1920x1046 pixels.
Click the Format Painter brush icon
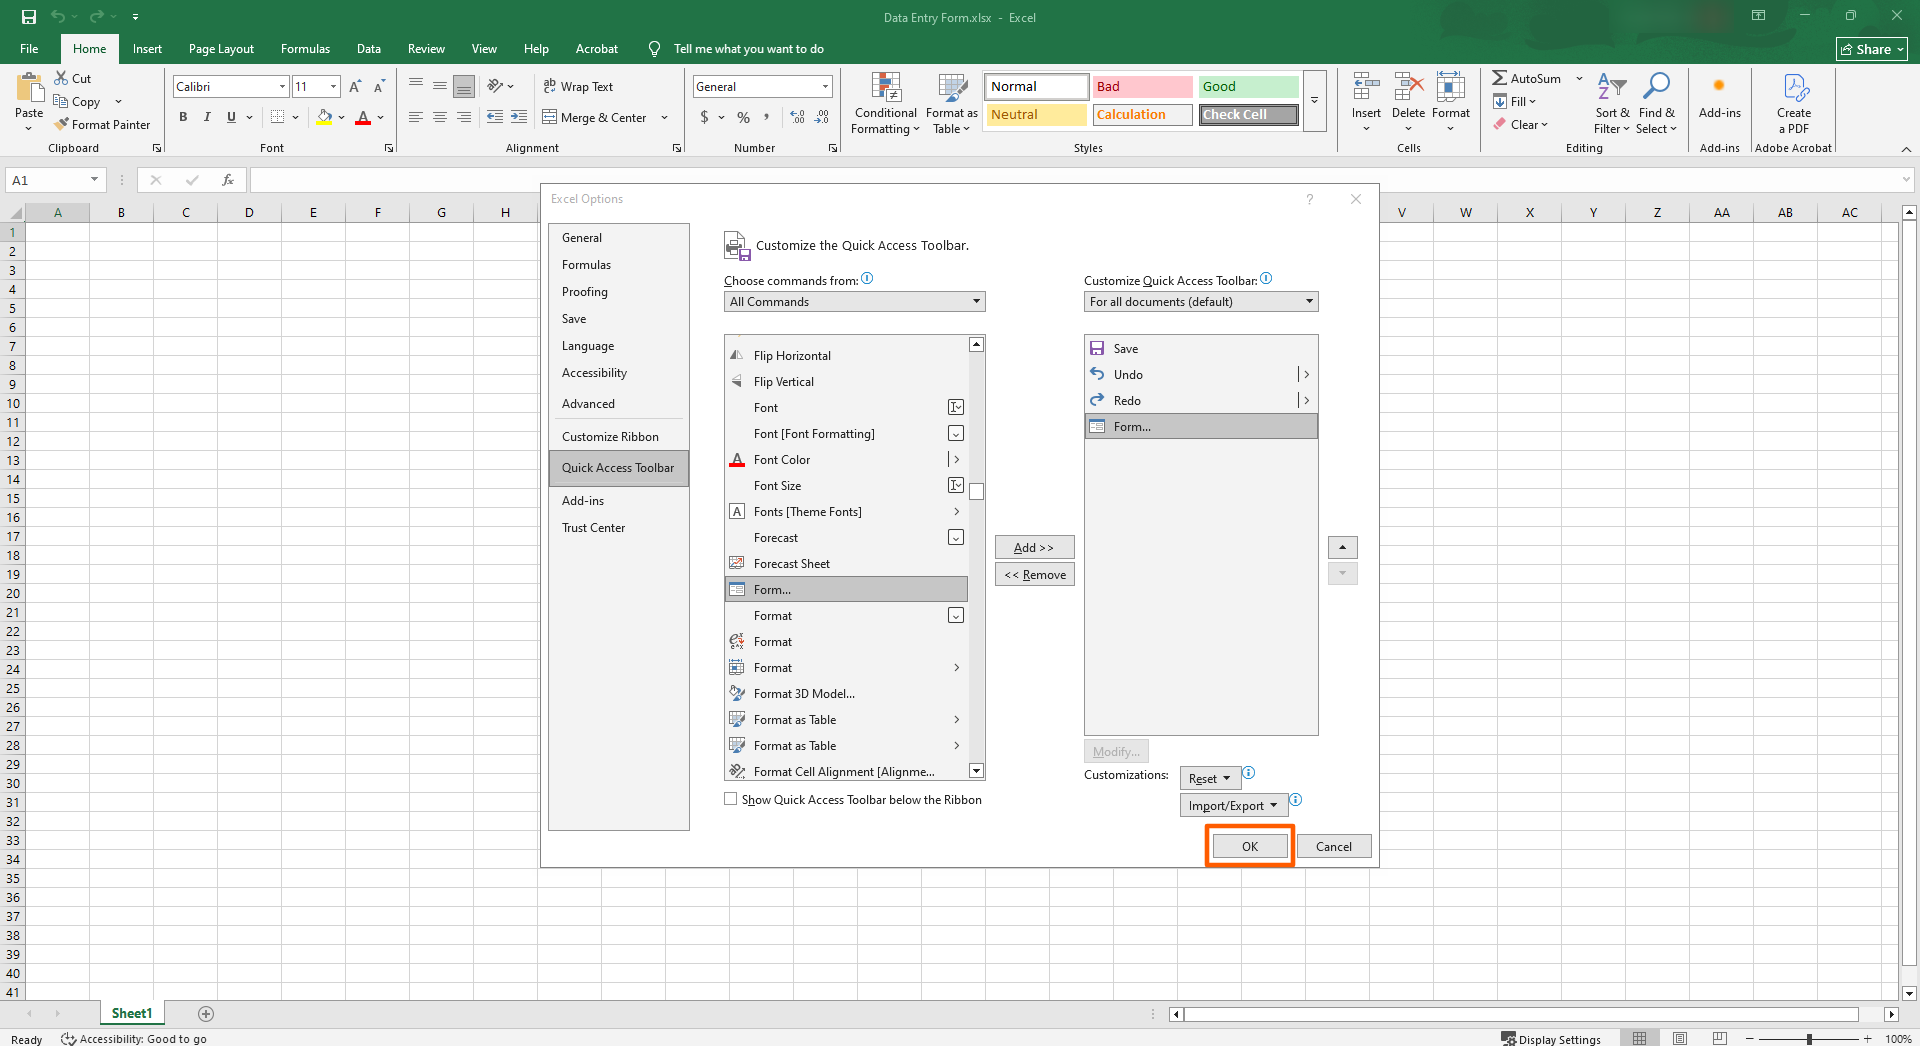click(62, 124)
